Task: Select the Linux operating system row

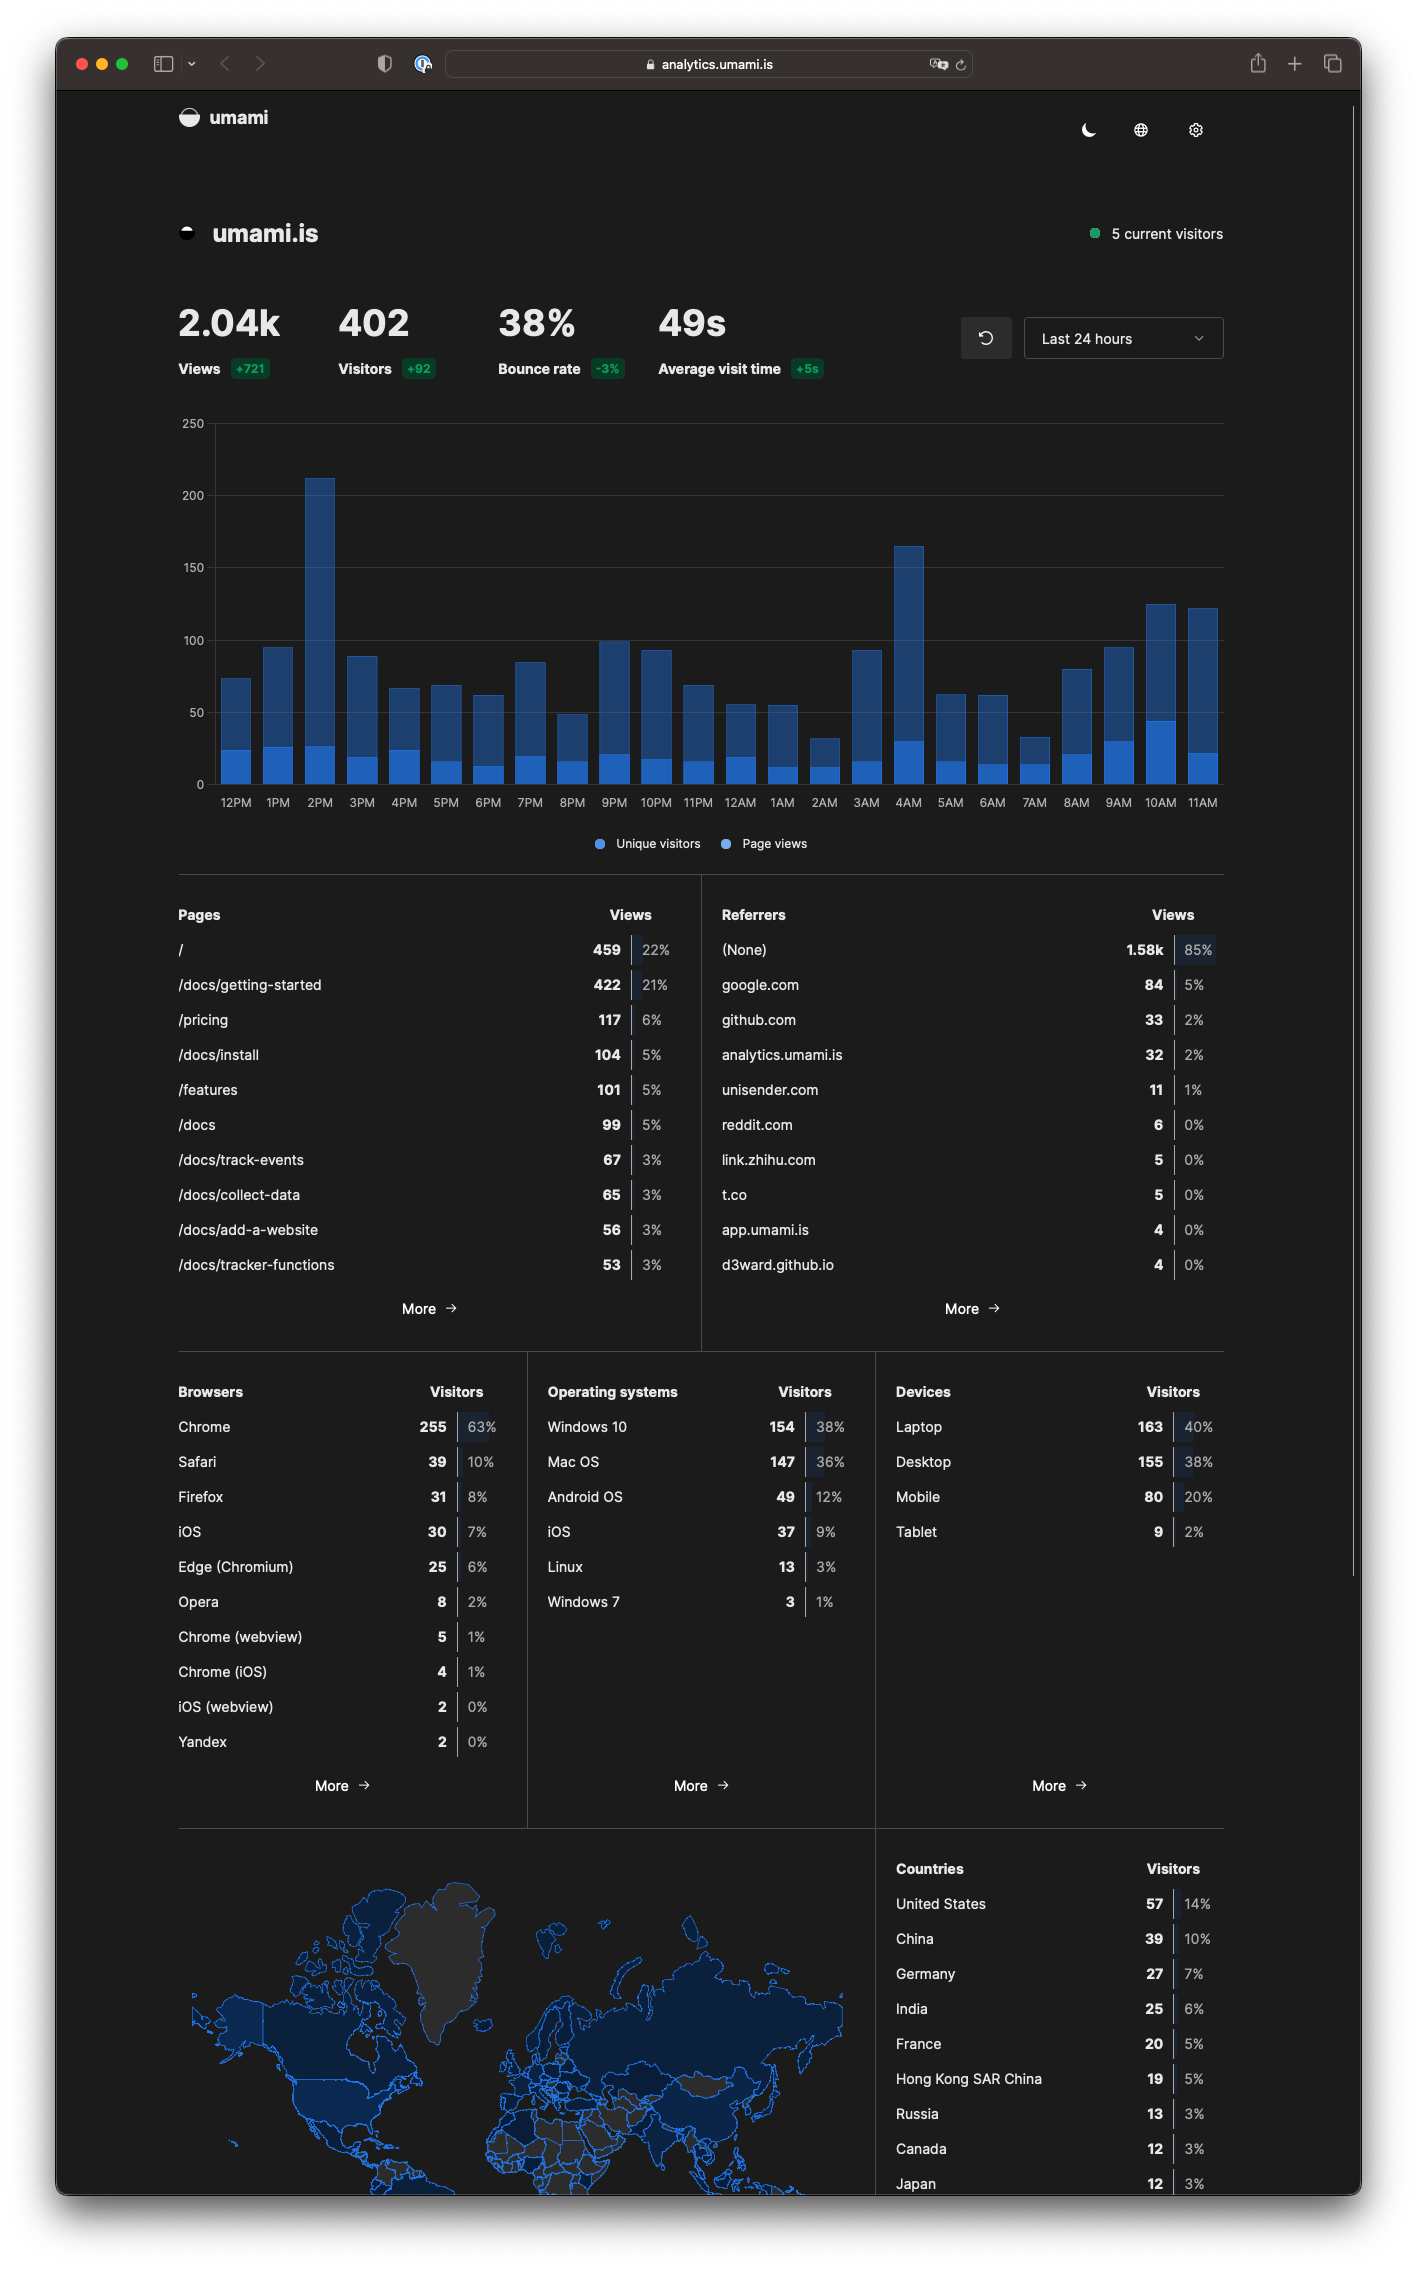Action: pos(701,1567)
